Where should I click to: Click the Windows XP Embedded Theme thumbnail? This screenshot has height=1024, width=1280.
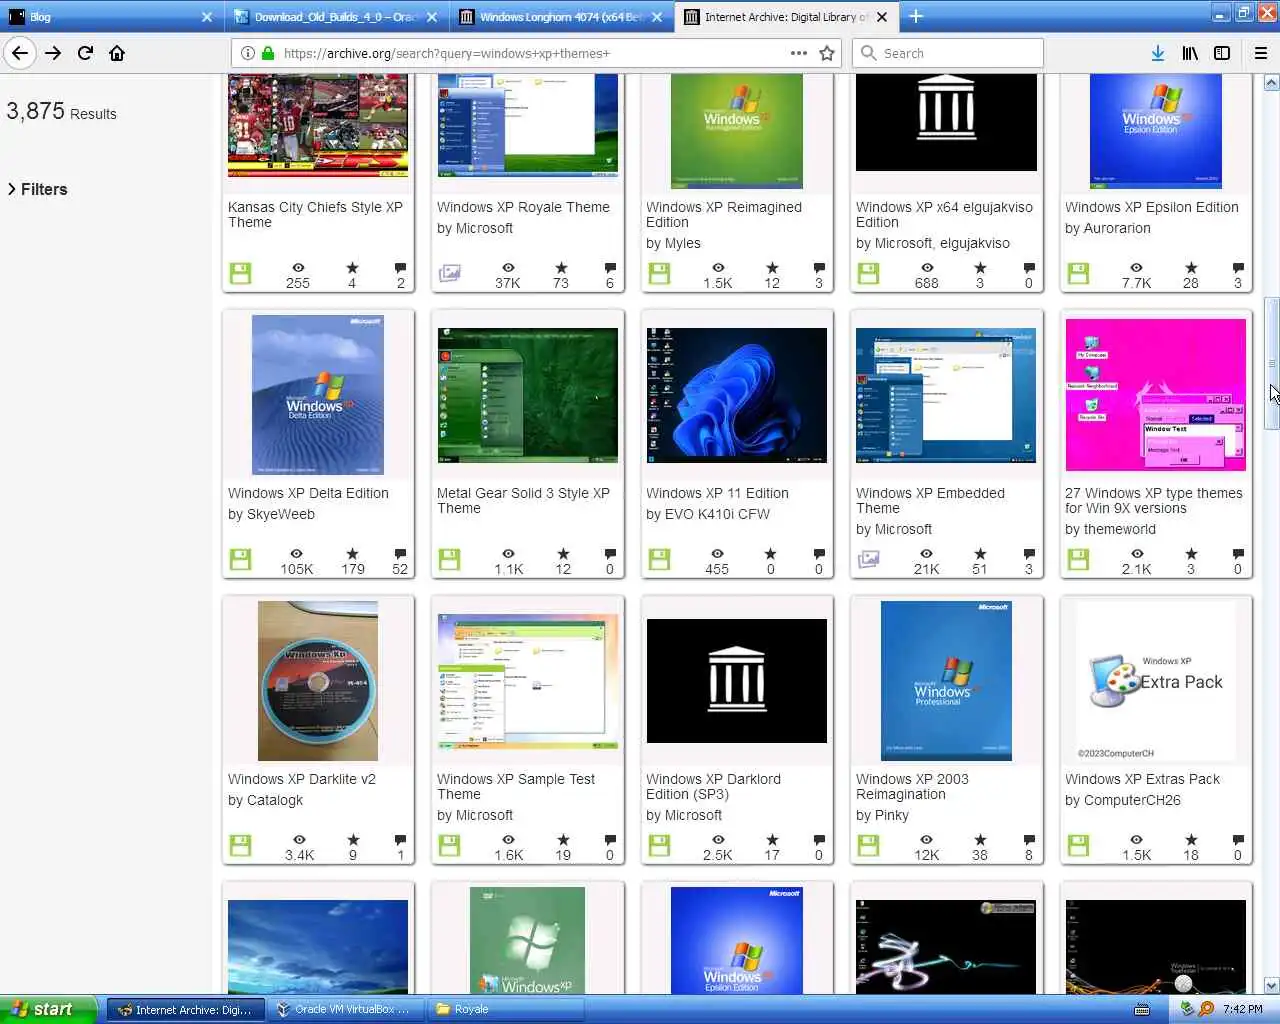pyautogui.click(x=946, y=395)
